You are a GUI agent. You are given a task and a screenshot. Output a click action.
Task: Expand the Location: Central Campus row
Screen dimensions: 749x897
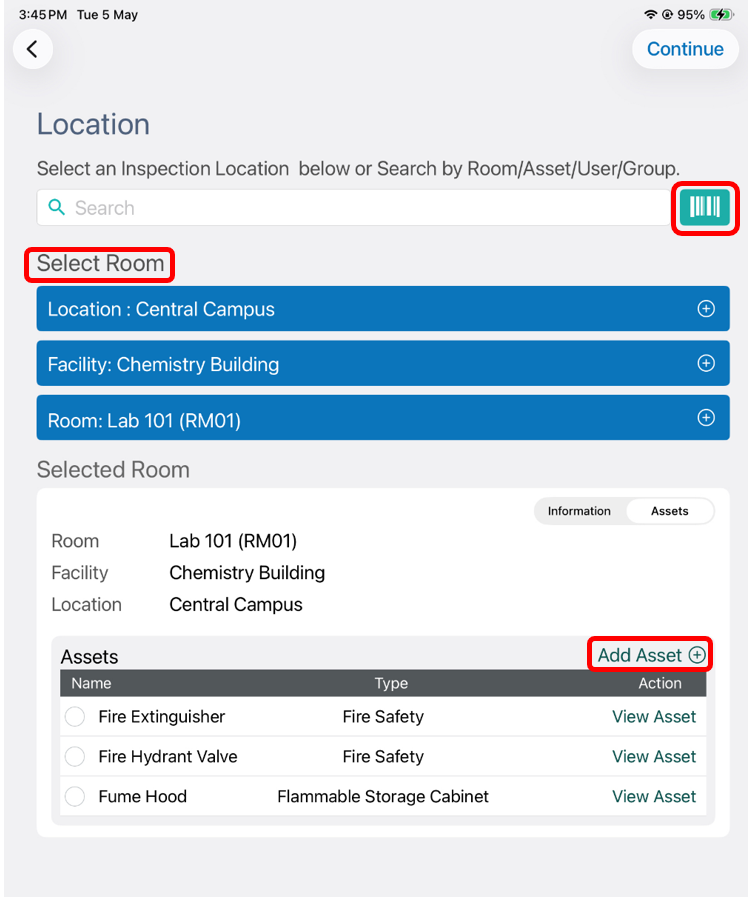[x=383, y=309]
